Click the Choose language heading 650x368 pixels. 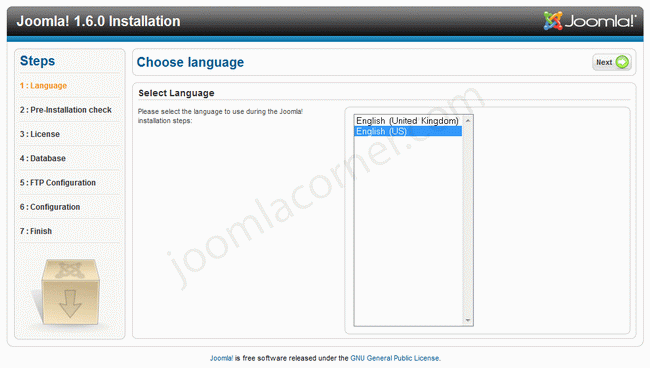tap(190, 62)
